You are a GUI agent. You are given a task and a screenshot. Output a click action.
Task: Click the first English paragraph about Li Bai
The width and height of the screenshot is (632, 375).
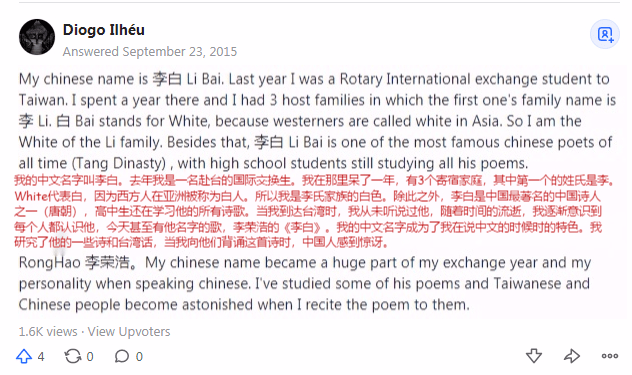(x=317, y=121)
